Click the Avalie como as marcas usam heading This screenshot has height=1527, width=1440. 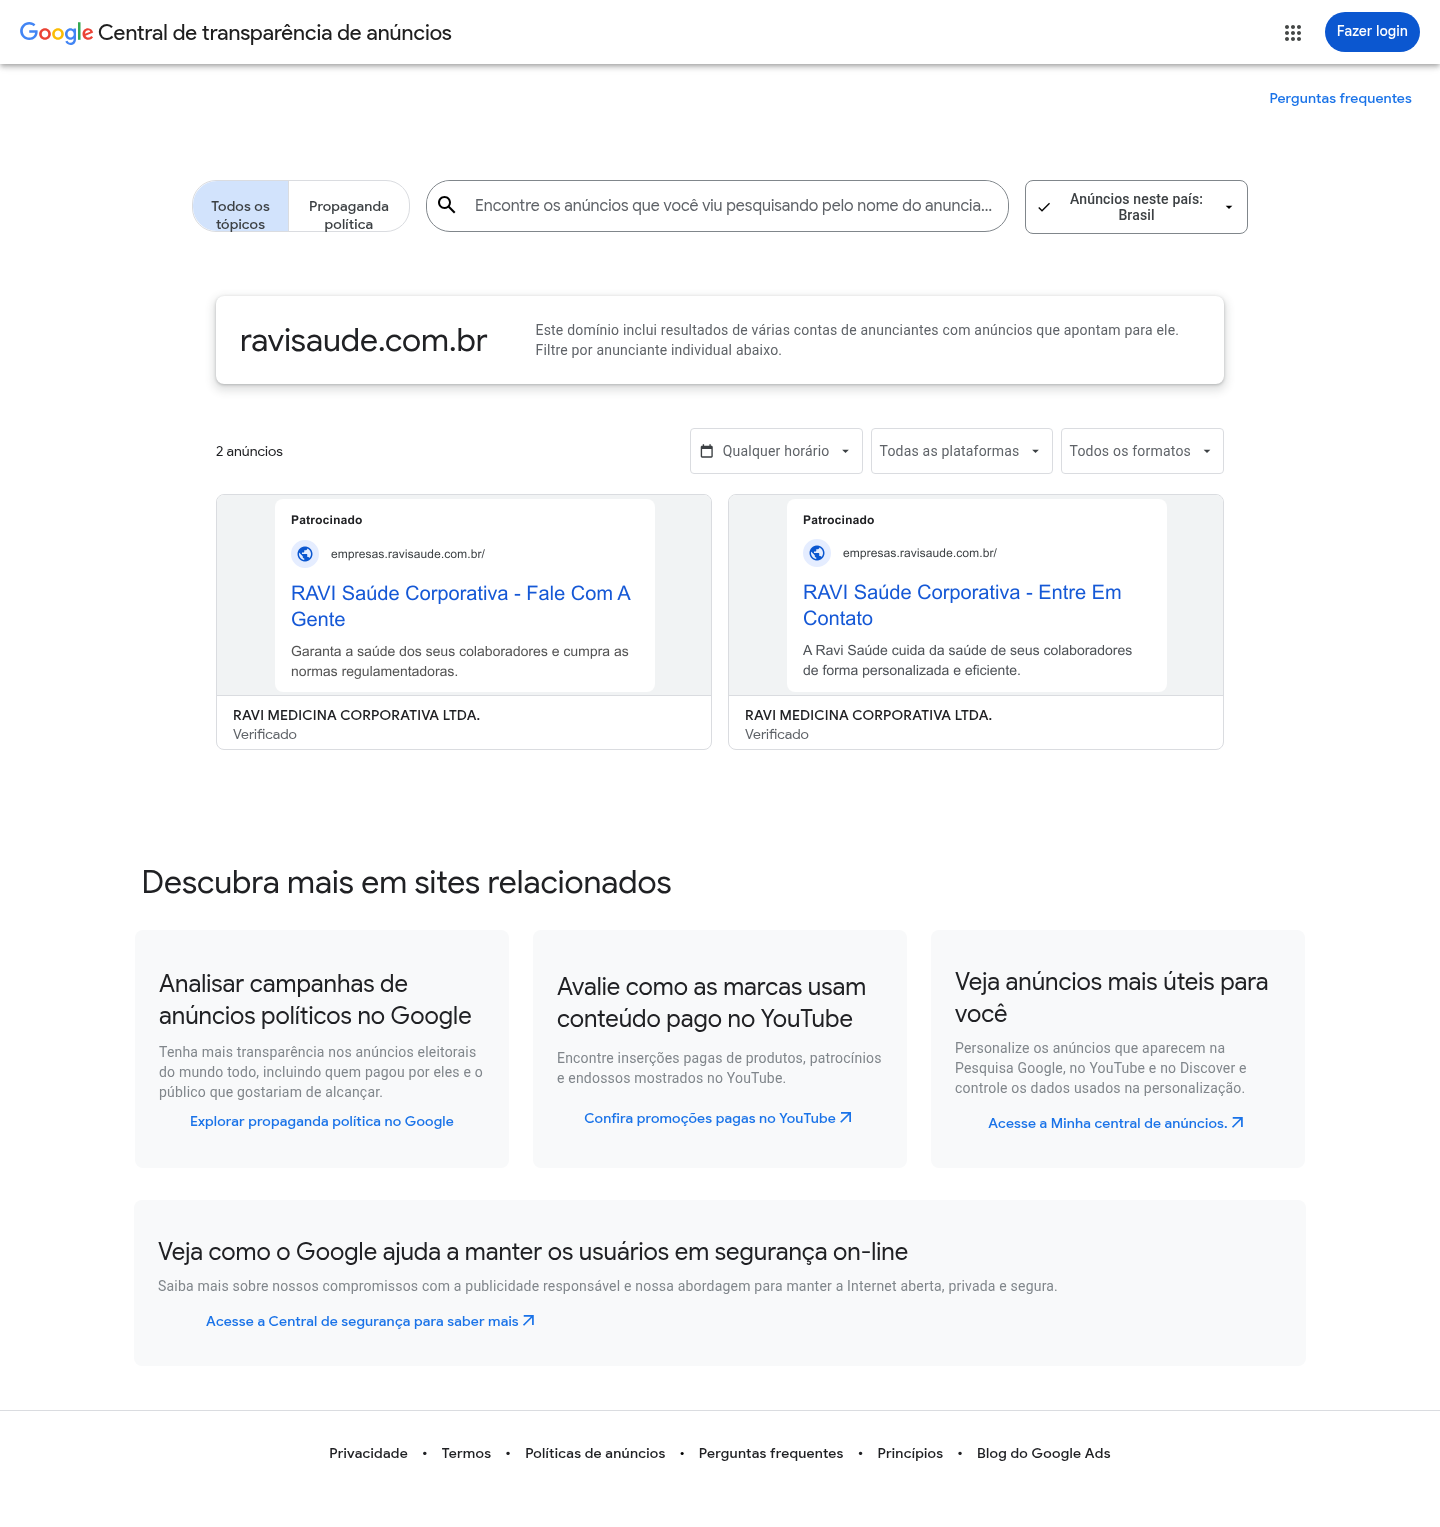coord(711,1002)
